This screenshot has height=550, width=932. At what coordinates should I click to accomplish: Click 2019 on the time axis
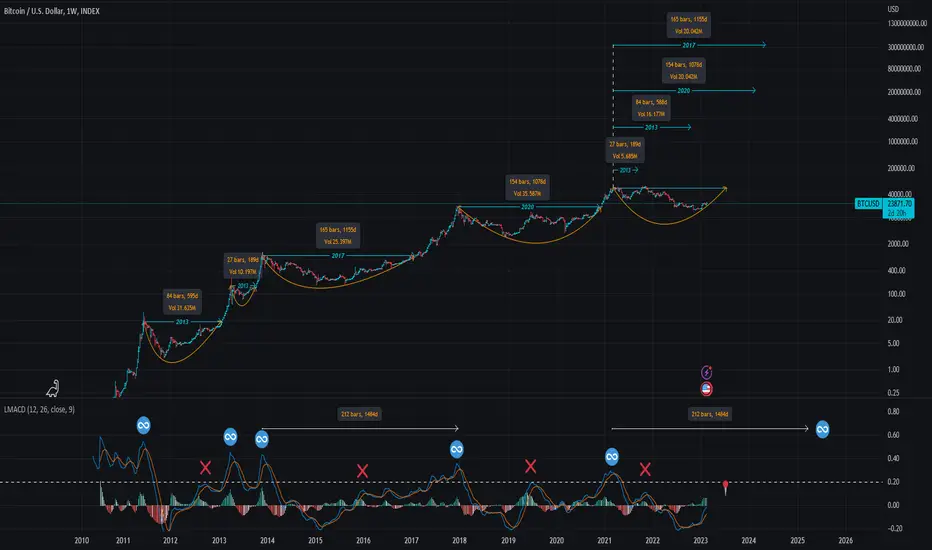point(508,540)
